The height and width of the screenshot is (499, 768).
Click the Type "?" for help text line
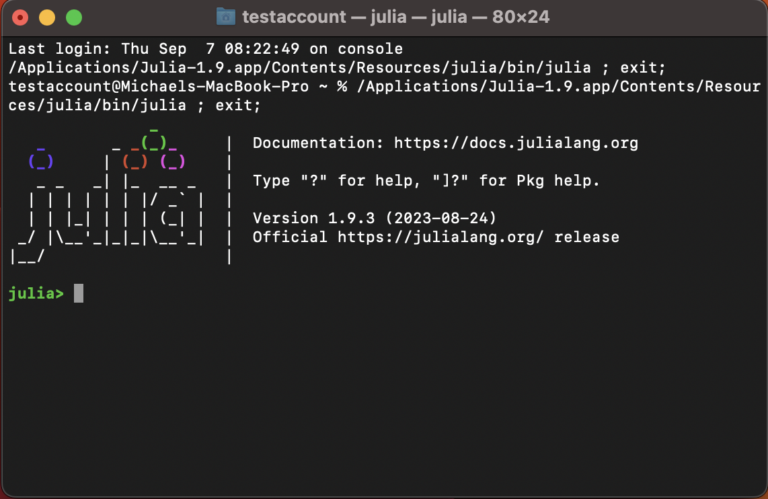point(426,181)
